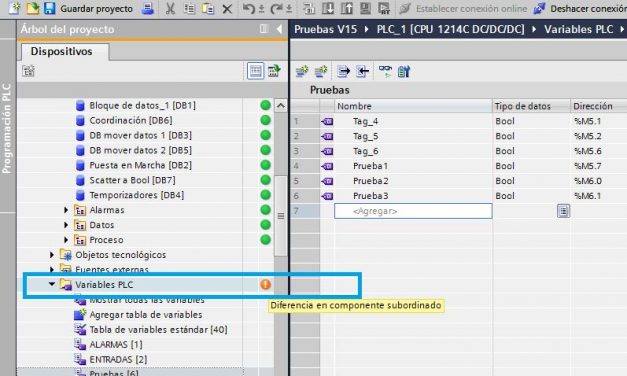Click the monitor all glasses icon

coord(385,71)
